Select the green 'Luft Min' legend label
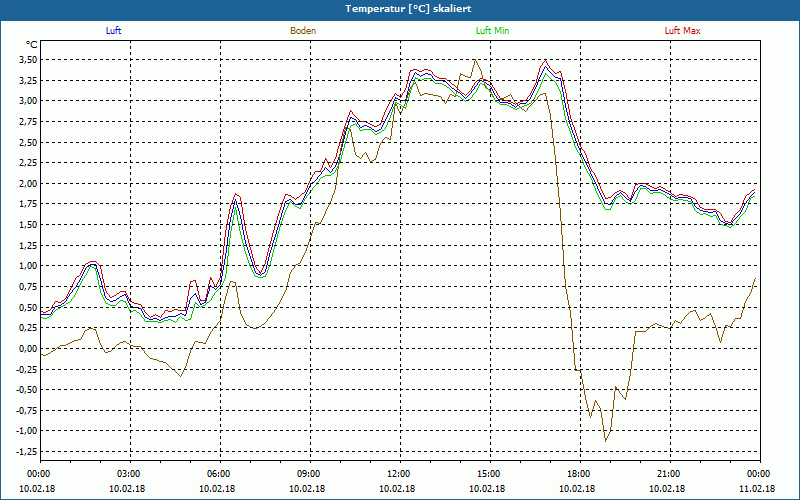The image size is (800, 500). point(492,31)
